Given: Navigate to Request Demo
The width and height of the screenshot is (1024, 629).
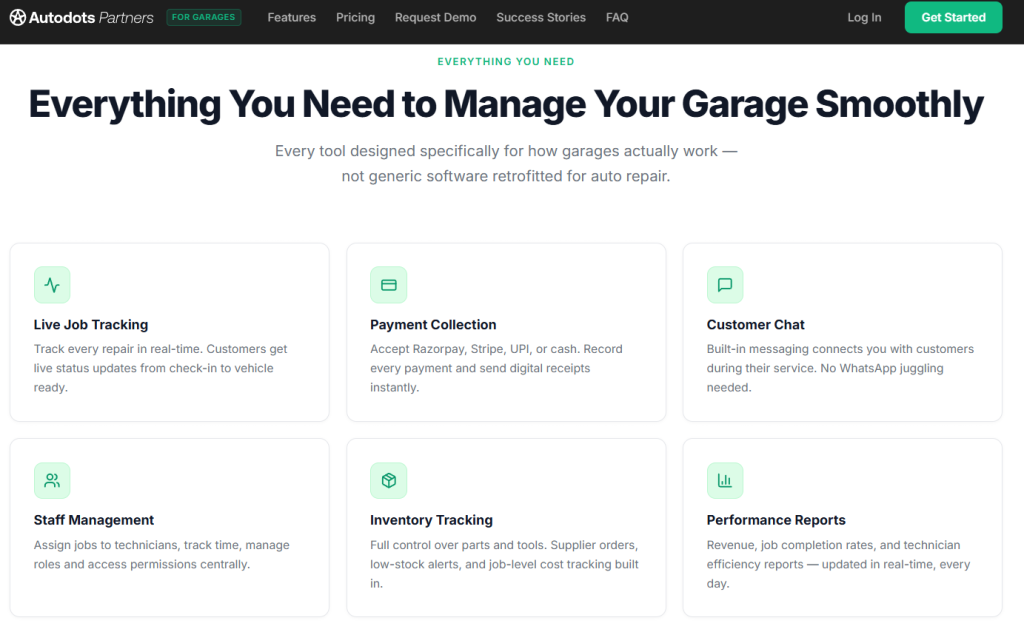Looking at the screenshot, I should 435,17.
